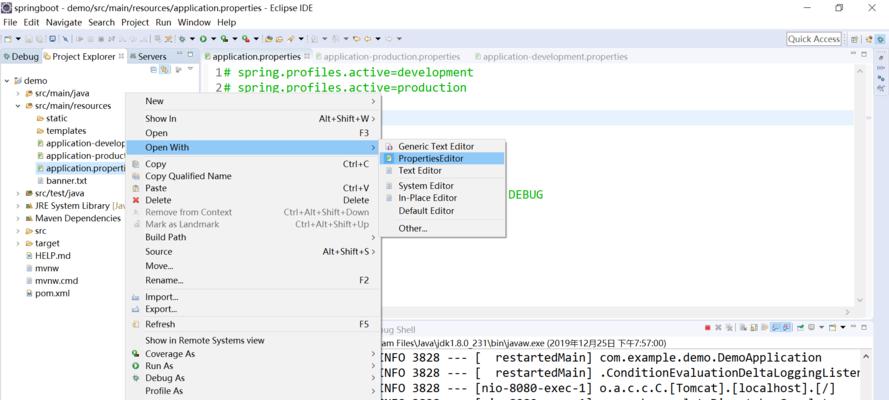Select the active Debug perspective icon

tap(880, 40)
